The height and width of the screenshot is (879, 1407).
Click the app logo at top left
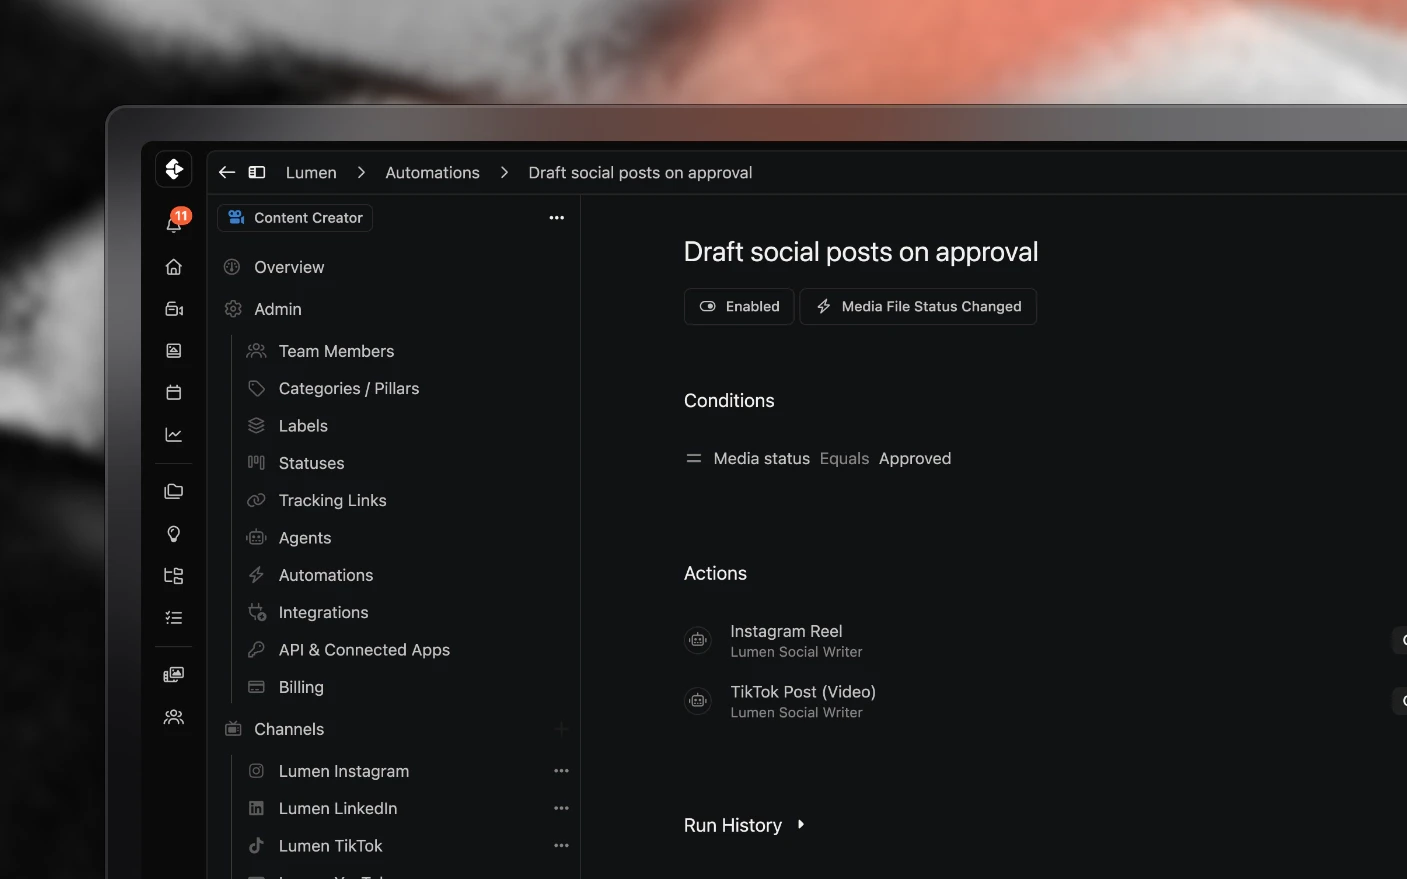(174, 169)
